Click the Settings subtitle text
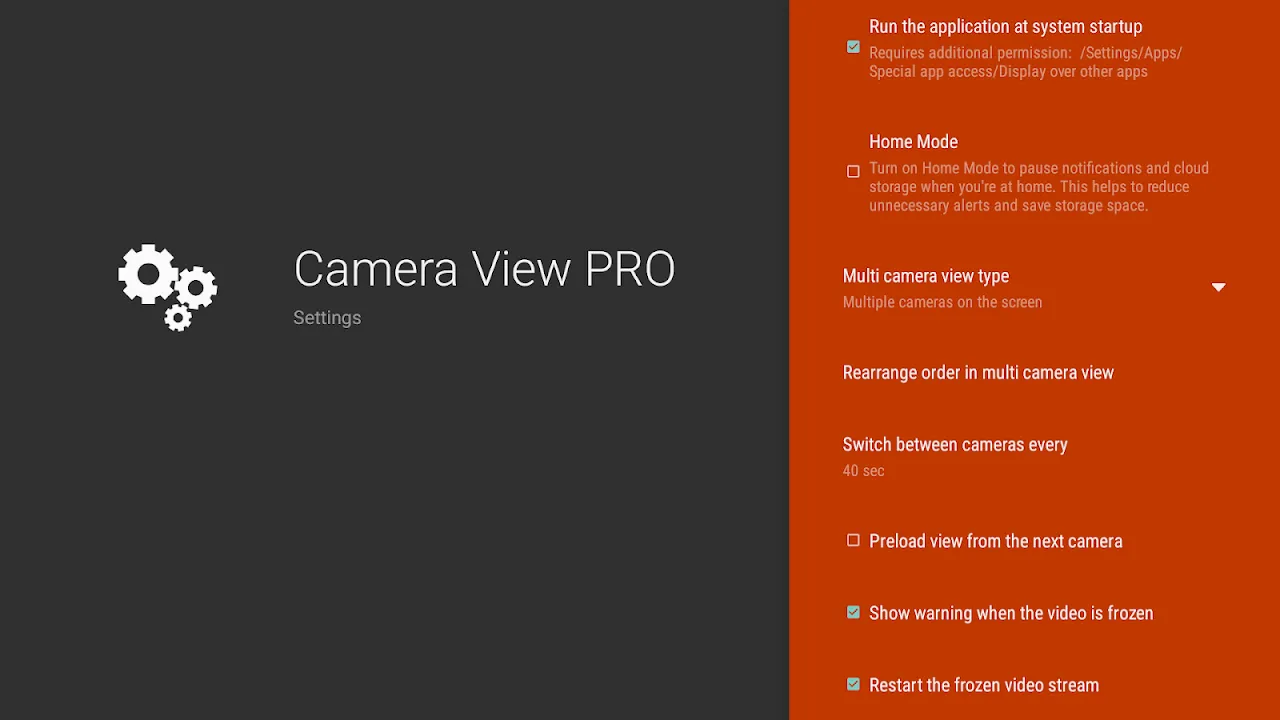The image size is (1280, 720). point(327,318)
